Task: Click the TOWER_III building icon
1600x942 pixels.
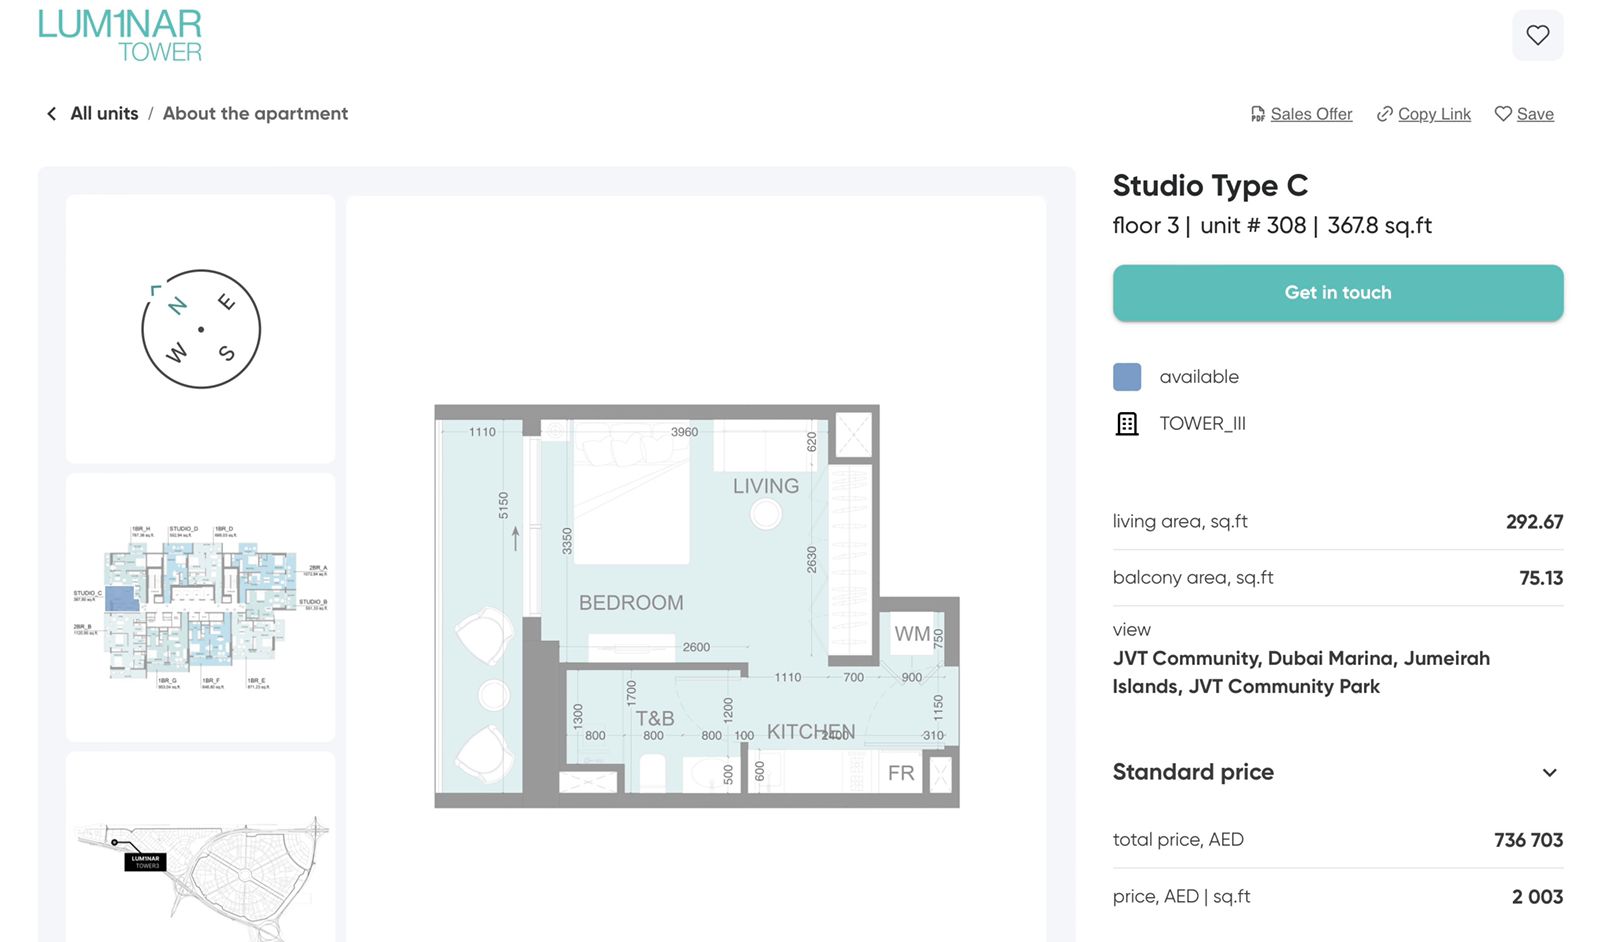Action: pyautogui.click(x=1127, y=424)
